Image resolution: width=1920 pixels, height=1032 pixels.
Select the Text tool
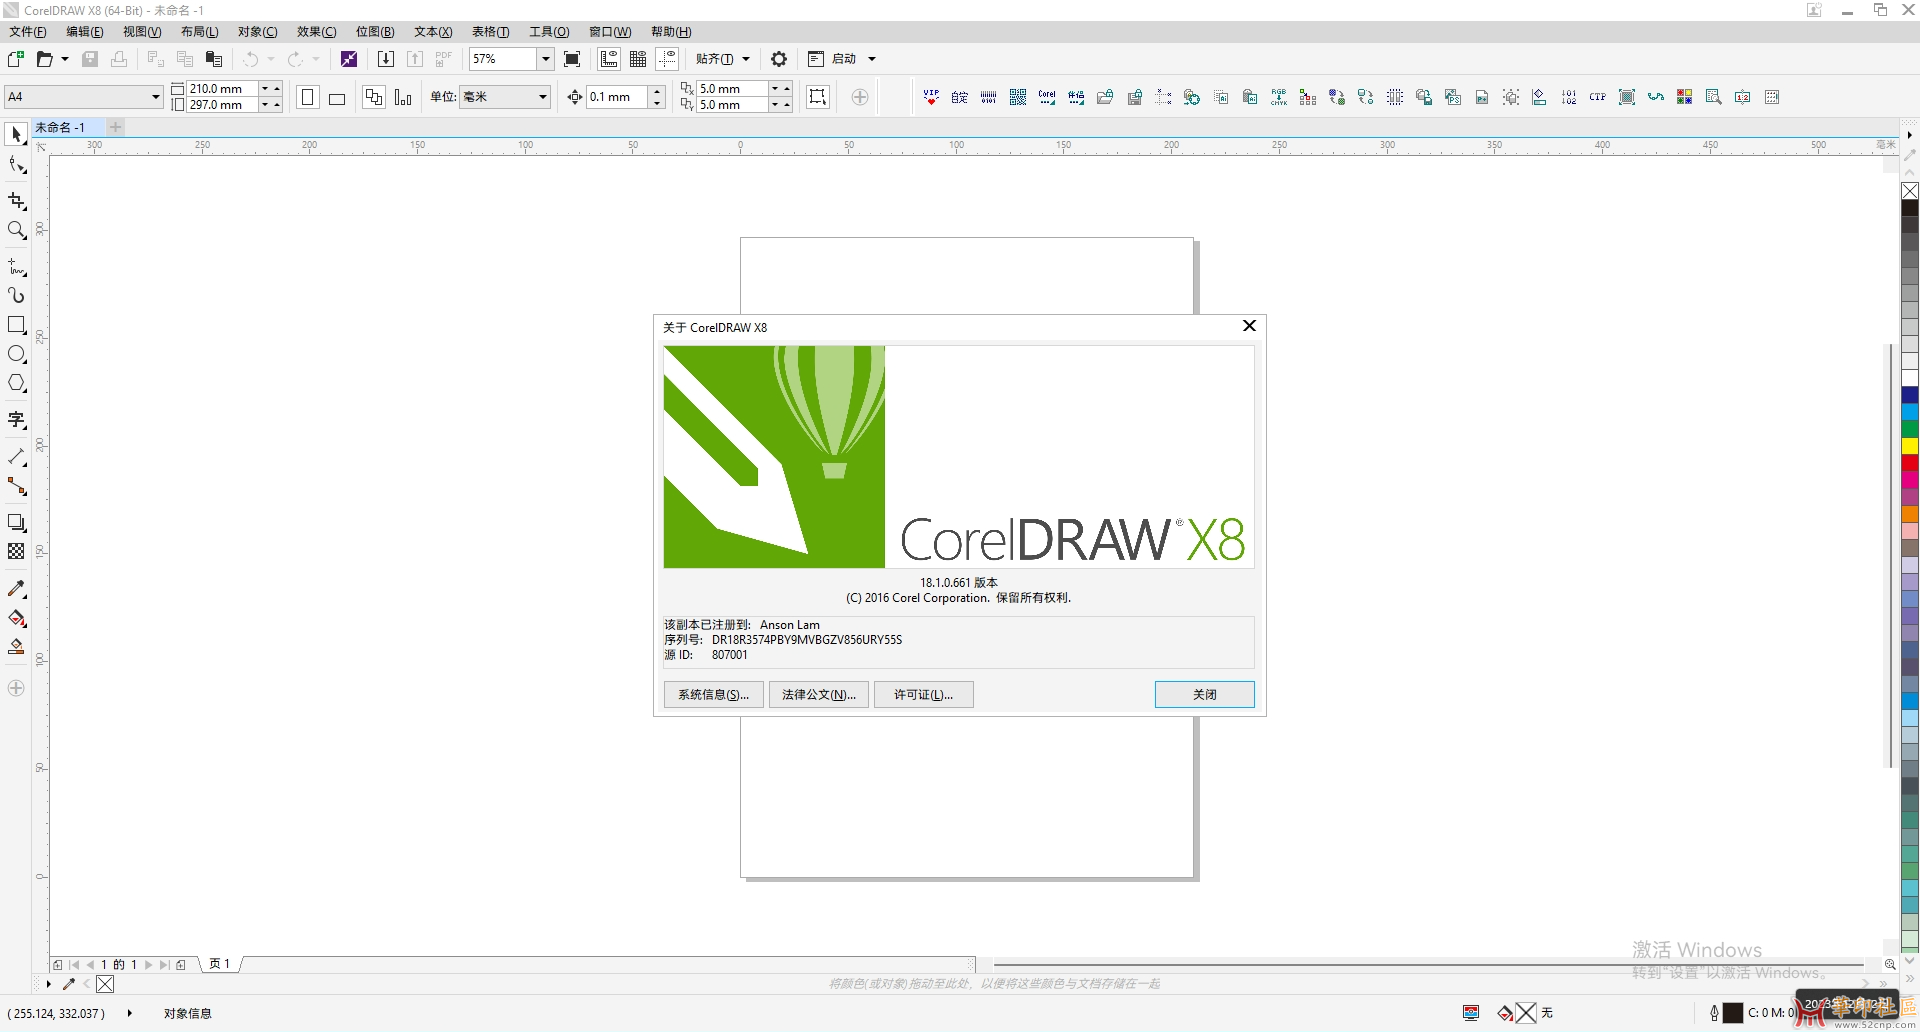16,420
